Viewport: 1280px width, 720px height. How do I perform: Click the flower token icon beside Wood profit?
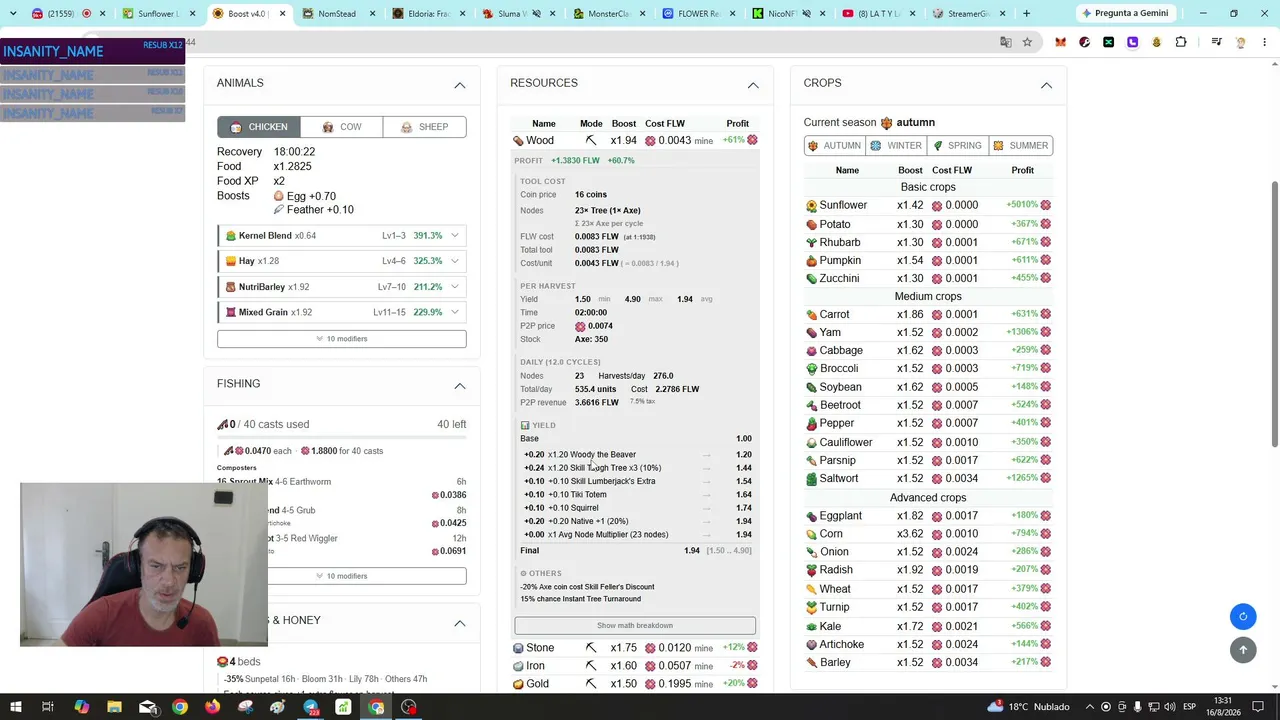point(752,140)
